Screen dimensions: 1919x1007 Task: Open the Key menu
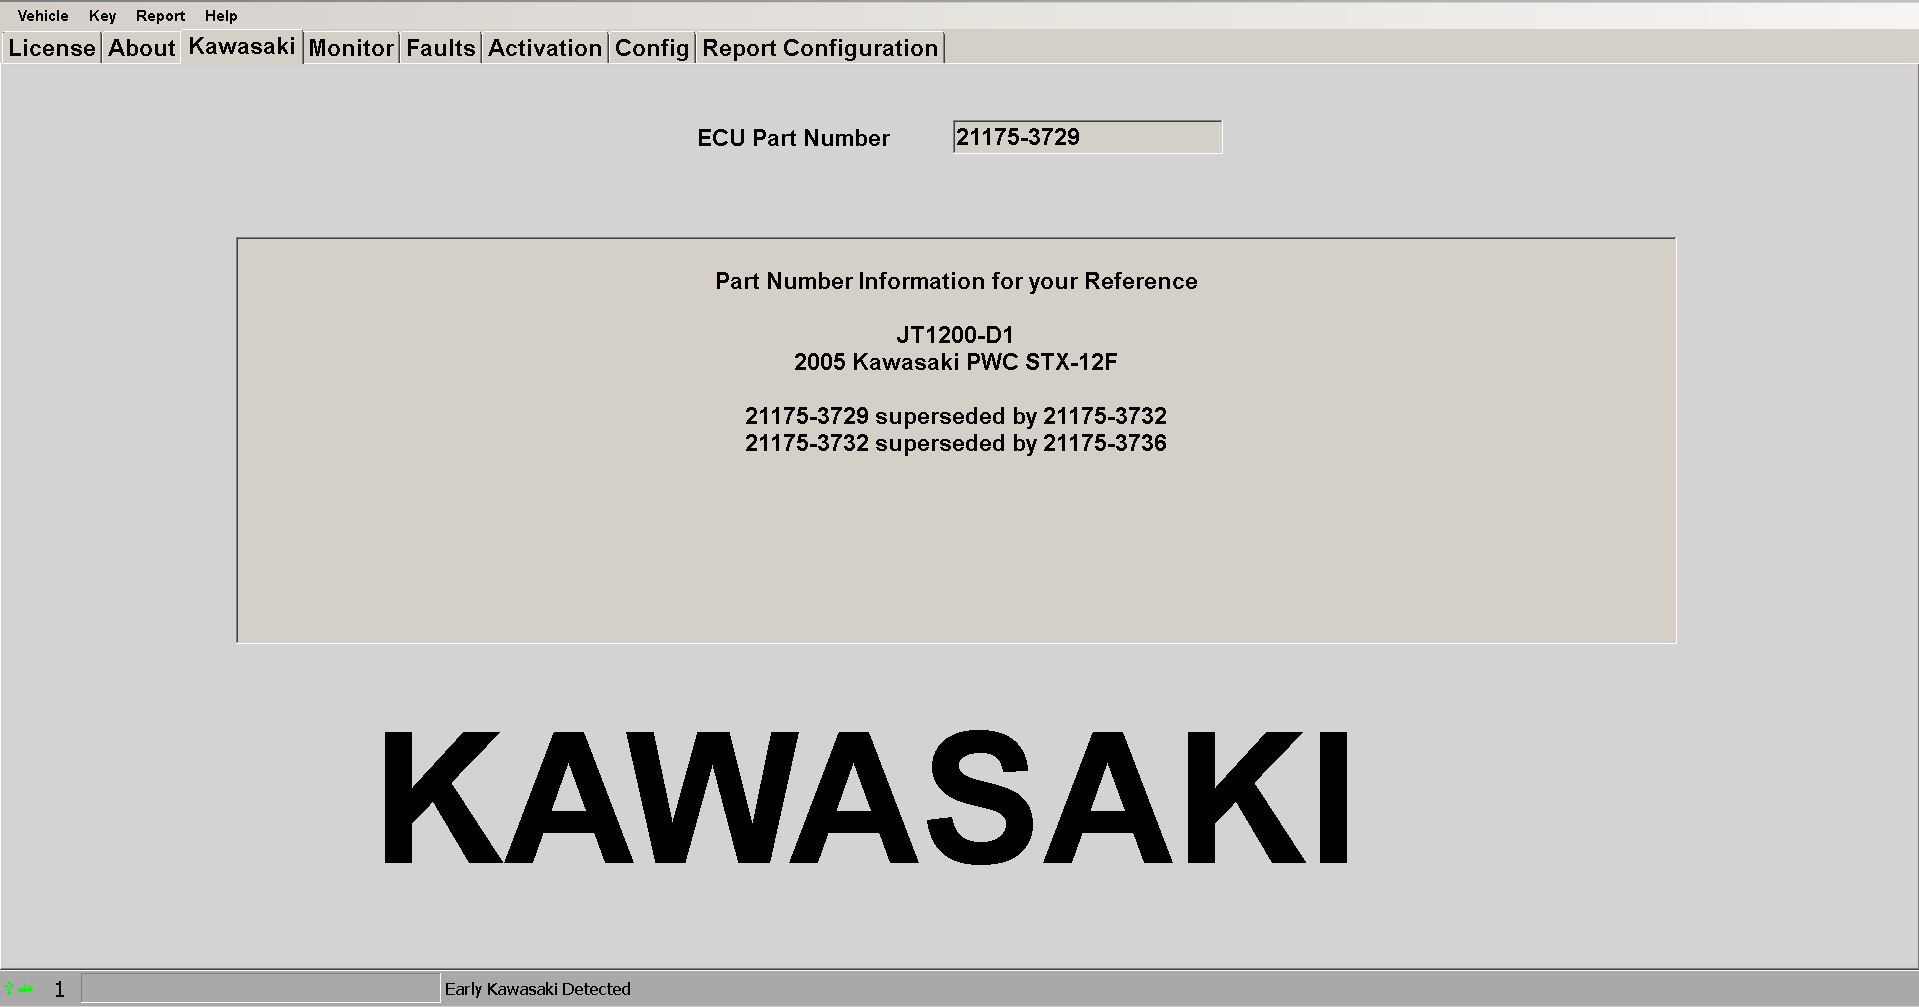click(102, 16)
